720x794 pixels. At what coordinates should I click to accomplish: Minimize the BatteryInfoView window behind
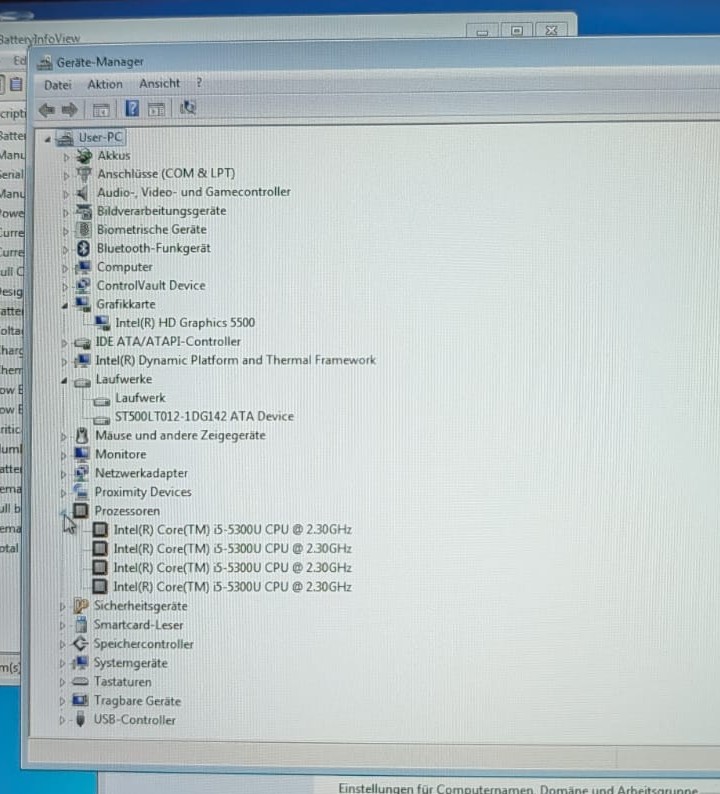point(482,31)
